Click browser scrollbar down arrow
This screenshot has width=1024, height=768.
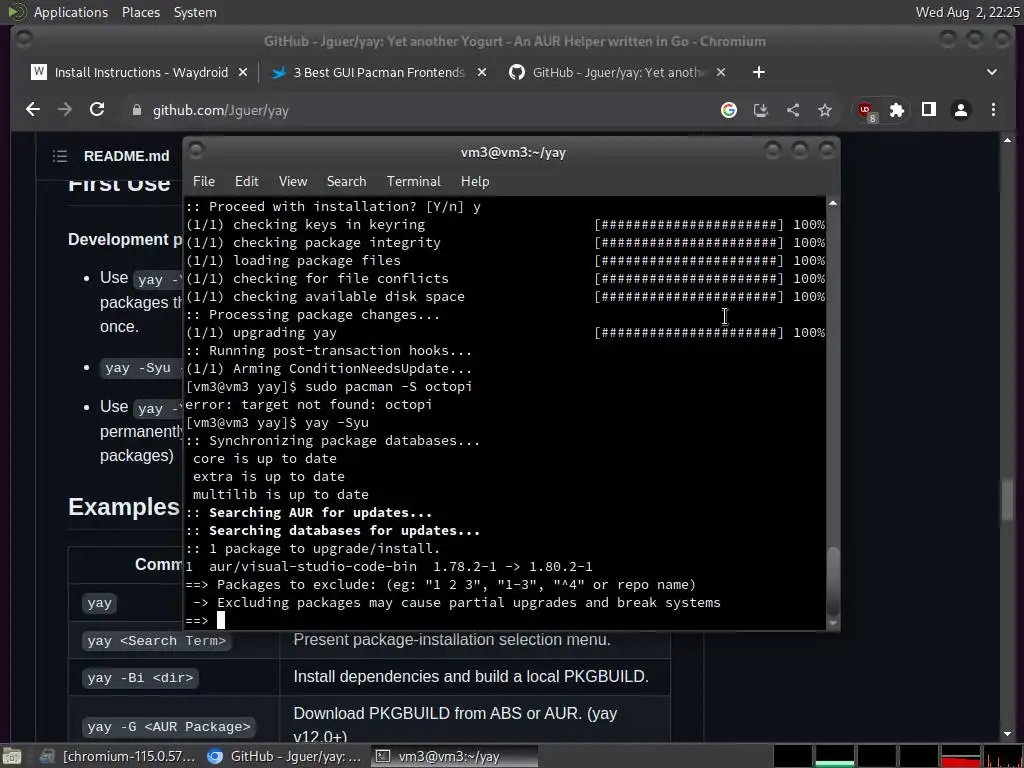(1007, 734)
